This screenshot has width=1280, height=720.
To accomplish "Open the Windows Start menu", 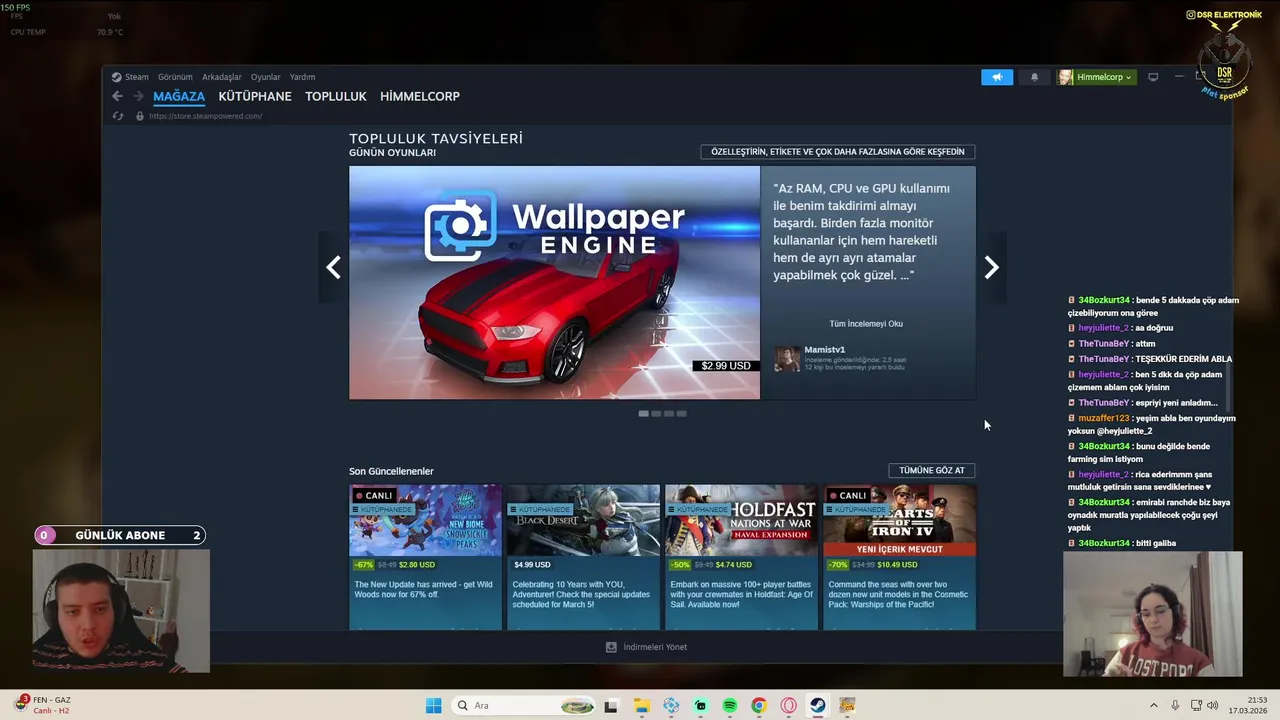I will (x=433, y=706).
